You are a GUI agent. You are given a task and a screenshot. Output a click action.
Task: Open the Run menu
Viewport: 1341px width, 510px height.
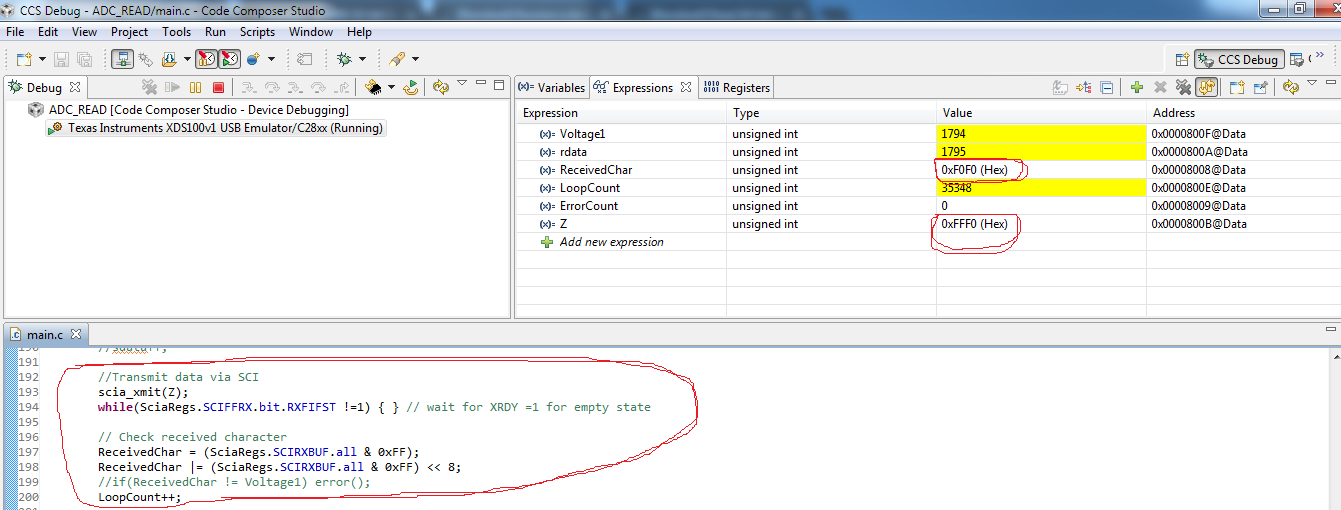point(215,31)
